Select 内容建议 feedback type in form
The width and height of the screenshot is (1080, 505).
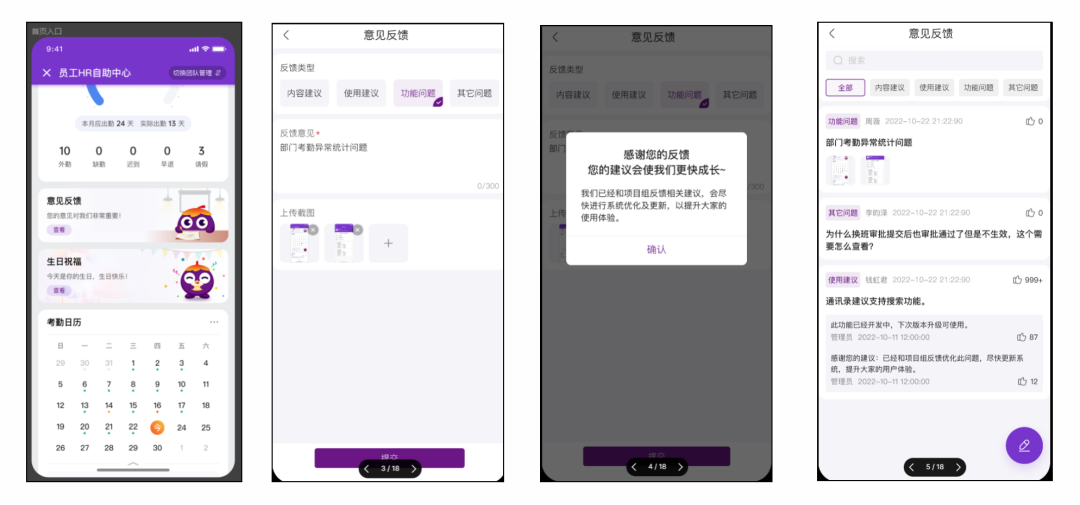(x=304, y=94)
